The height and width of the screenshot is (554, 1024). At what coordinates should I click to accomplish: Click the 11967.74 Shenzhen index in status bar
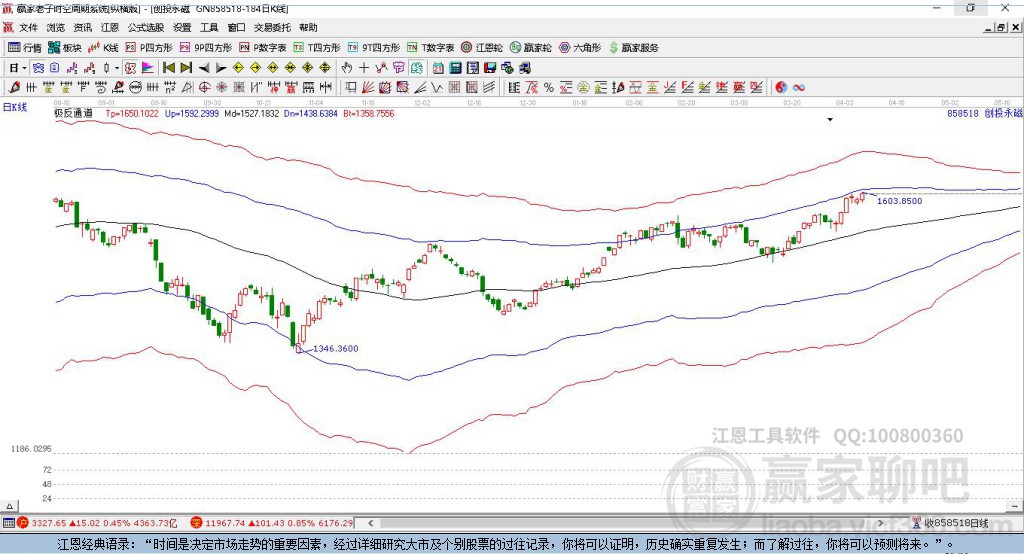click(224, 523)
